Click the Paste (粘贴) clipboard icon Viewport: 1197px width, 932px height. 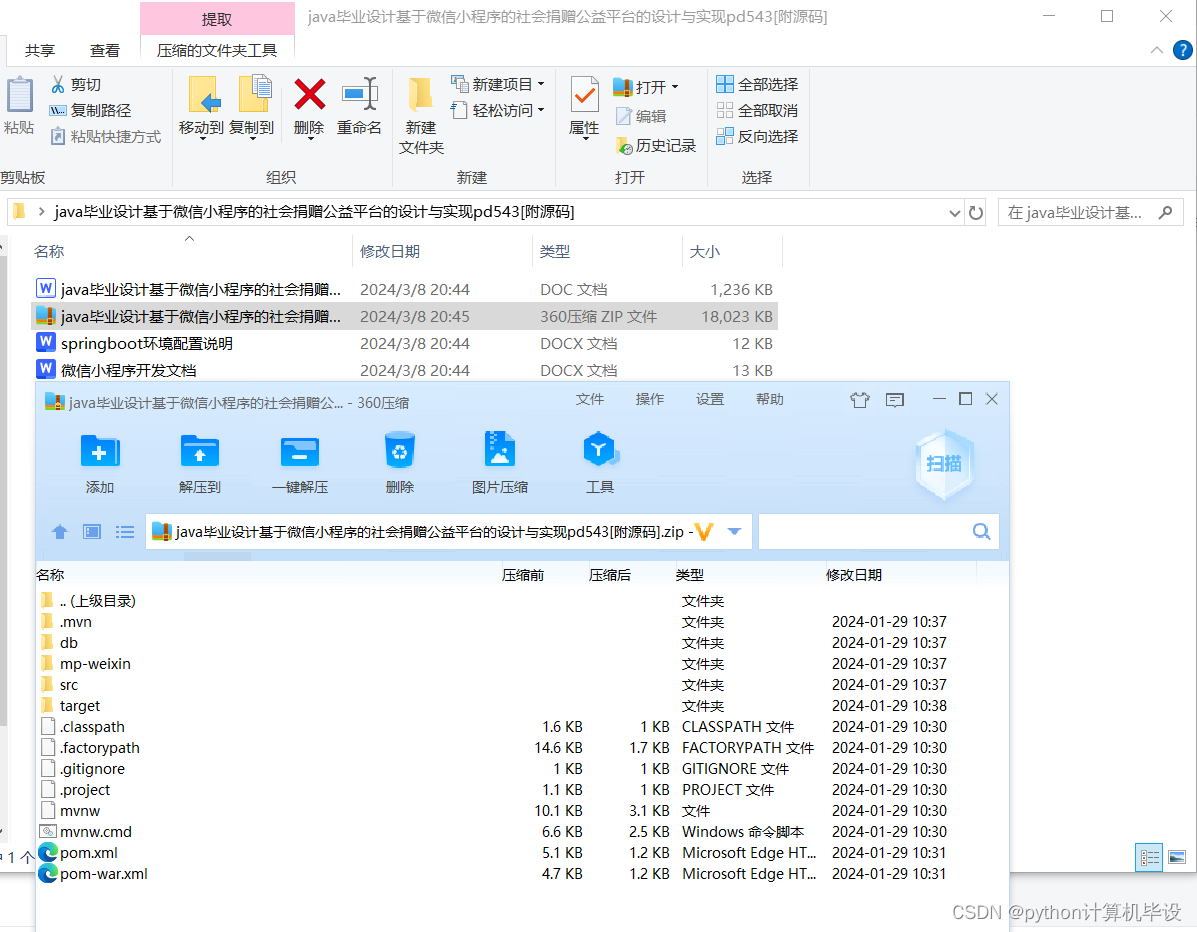point(19,96)
